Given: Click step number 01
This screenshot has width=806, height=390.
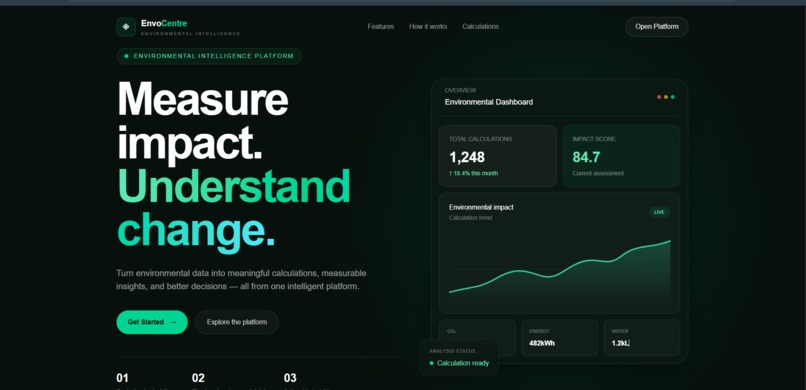Looking at the screenshot, I should coord(122,378).
